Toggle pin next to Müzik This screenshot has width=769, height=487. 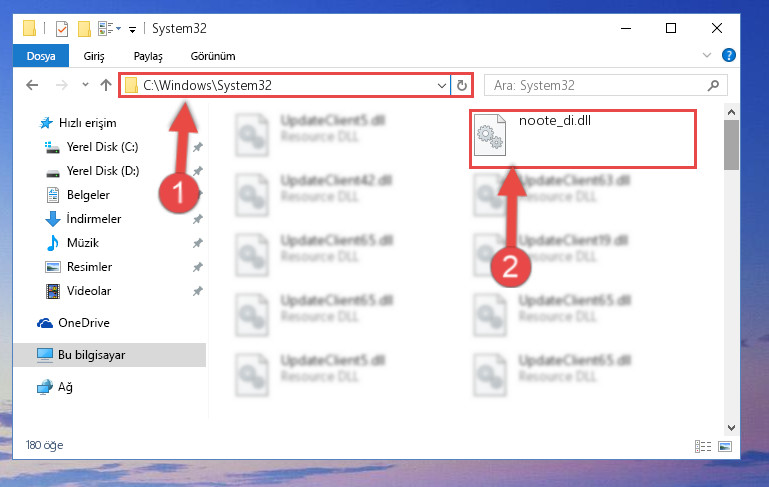click(x=198, y=243)
